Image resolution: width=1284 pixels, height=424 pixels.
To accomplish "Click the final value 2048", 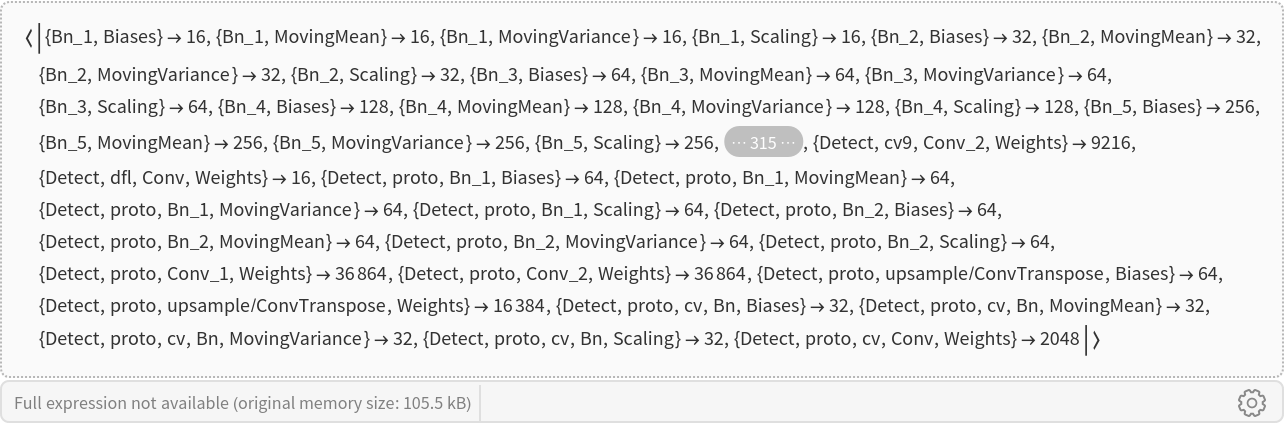I will (1059, 339).
